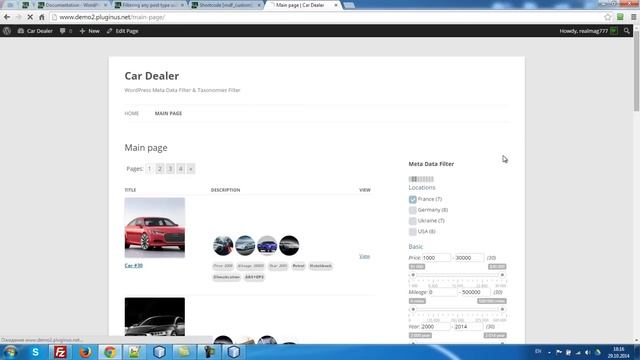Click the Petrol tag on Car #30
The height and width of the screenshot is (360, 640).
pos(298,266)
